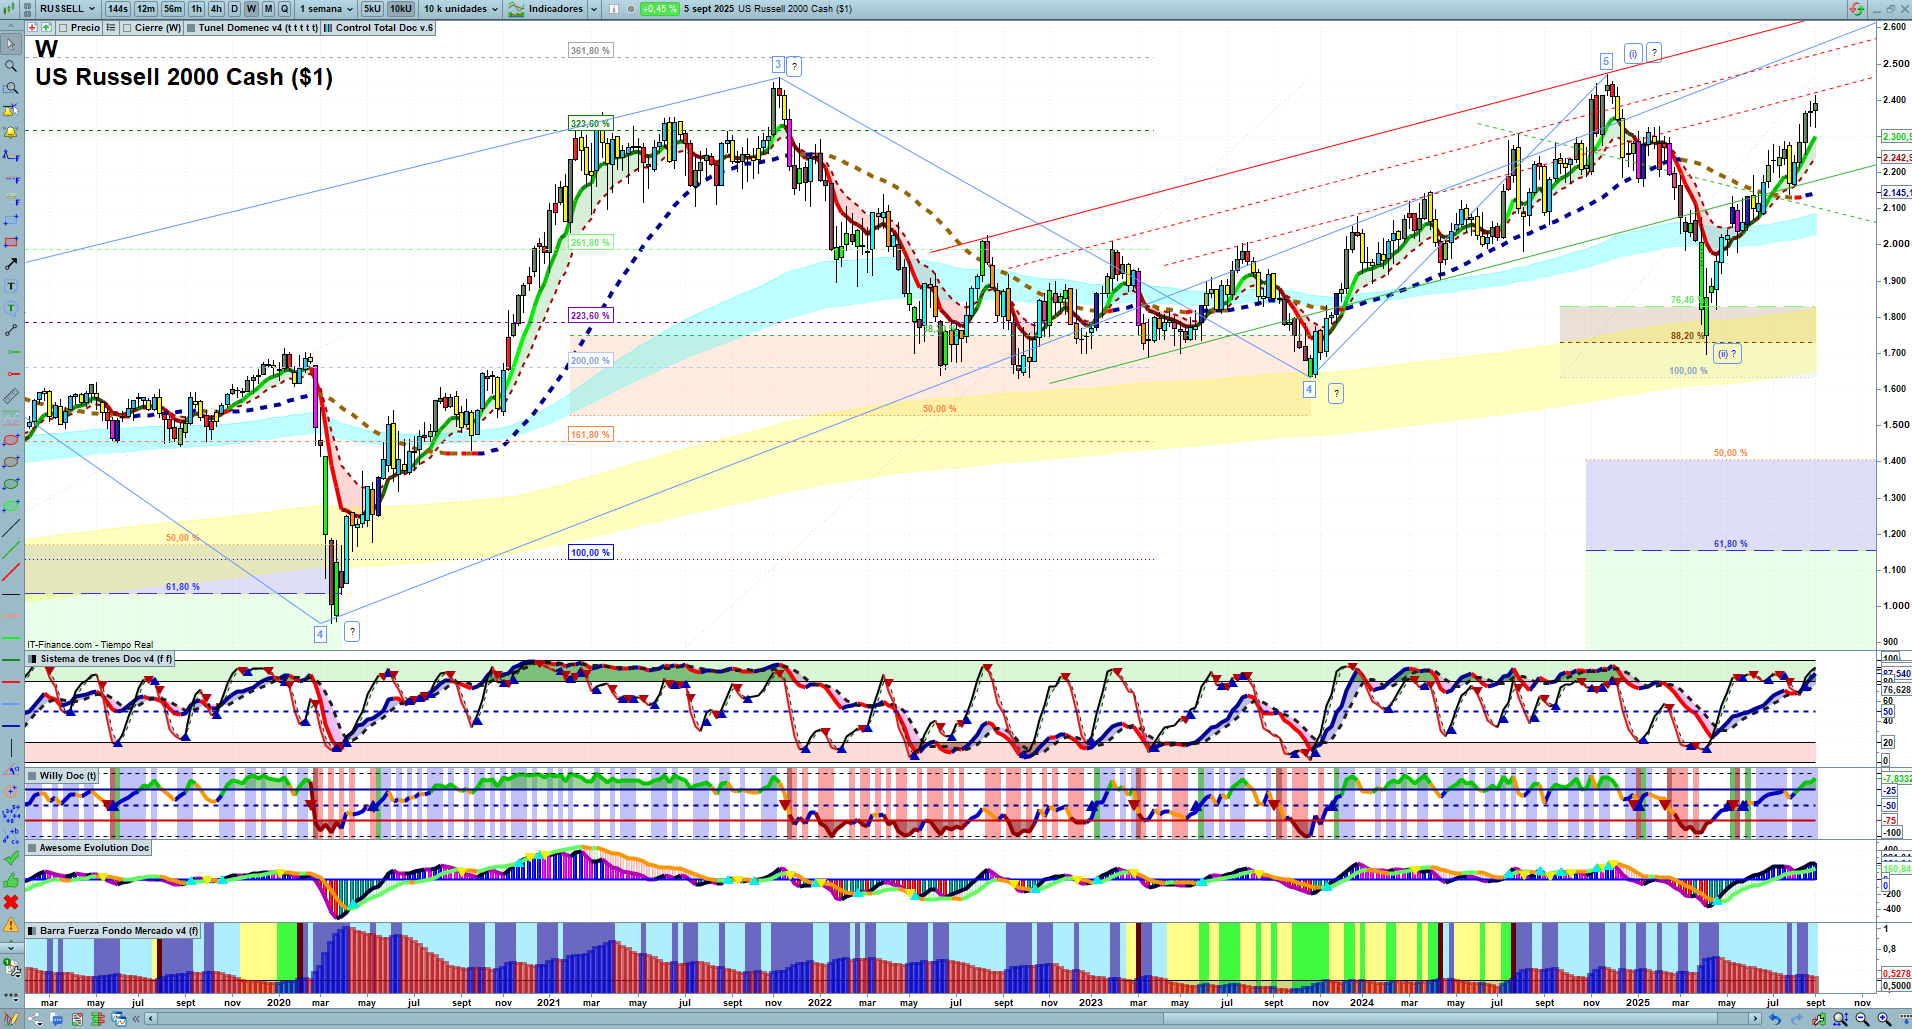This screenshot has width=1912, height=1029.
Task: Click the green +0,45 % change badge
Action: 659,9
